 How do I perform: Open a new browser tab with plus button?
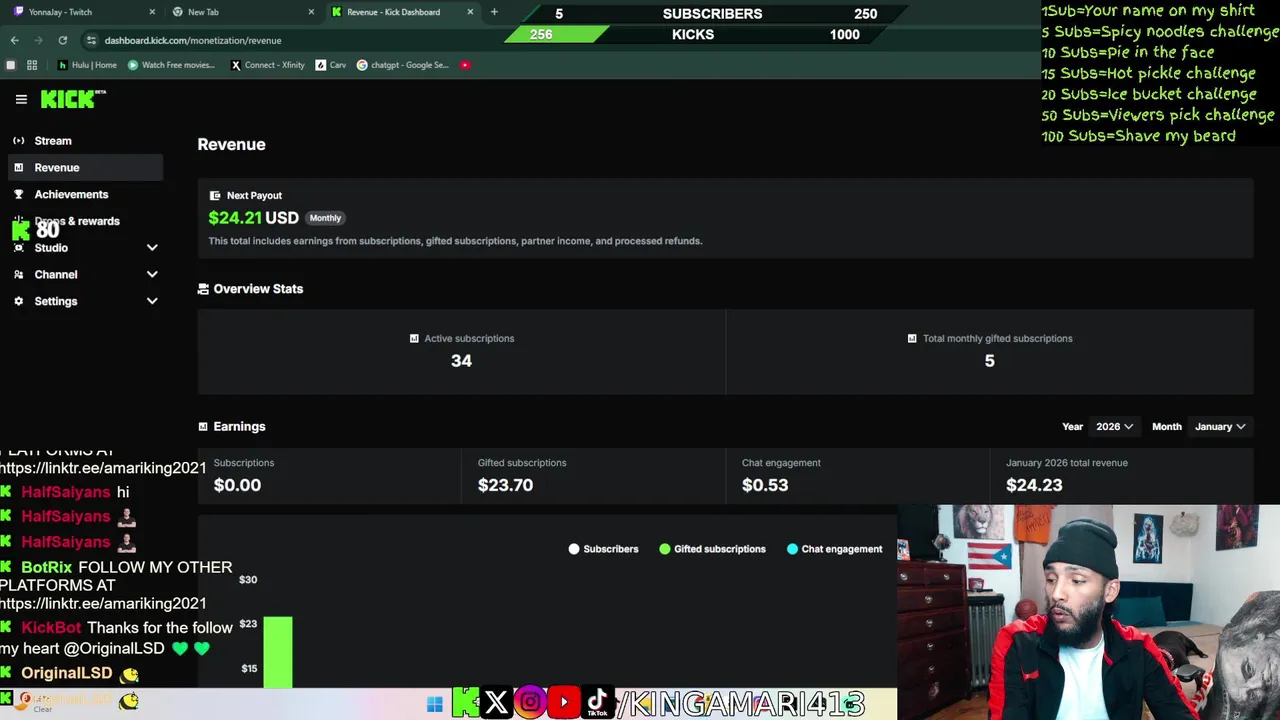(x=494, y=12)
